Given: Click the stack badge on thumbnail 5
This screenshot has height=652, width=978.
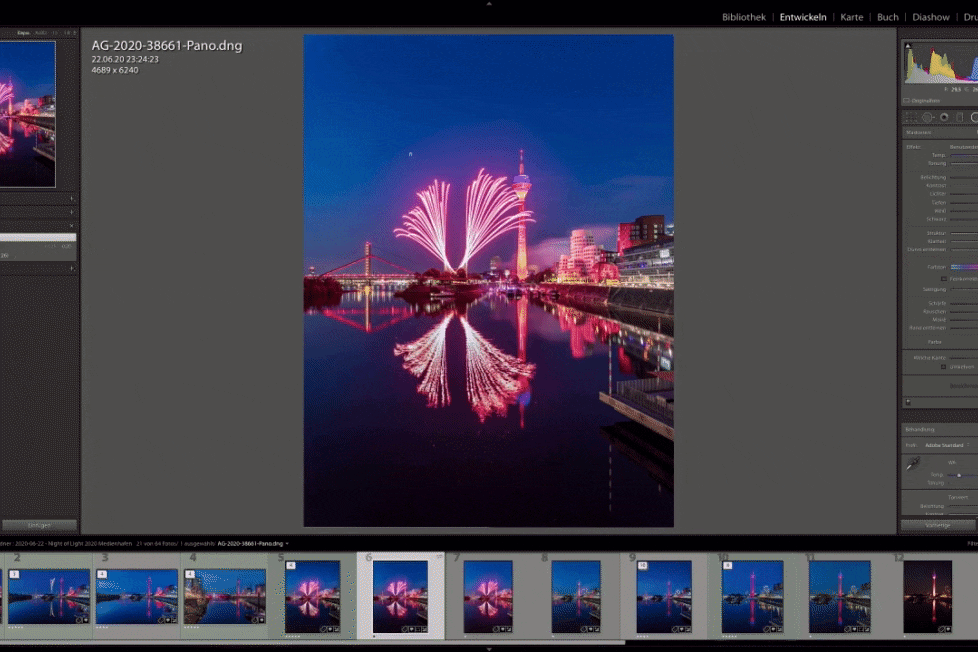Looking at the screenshot, I should click(290, 565).
